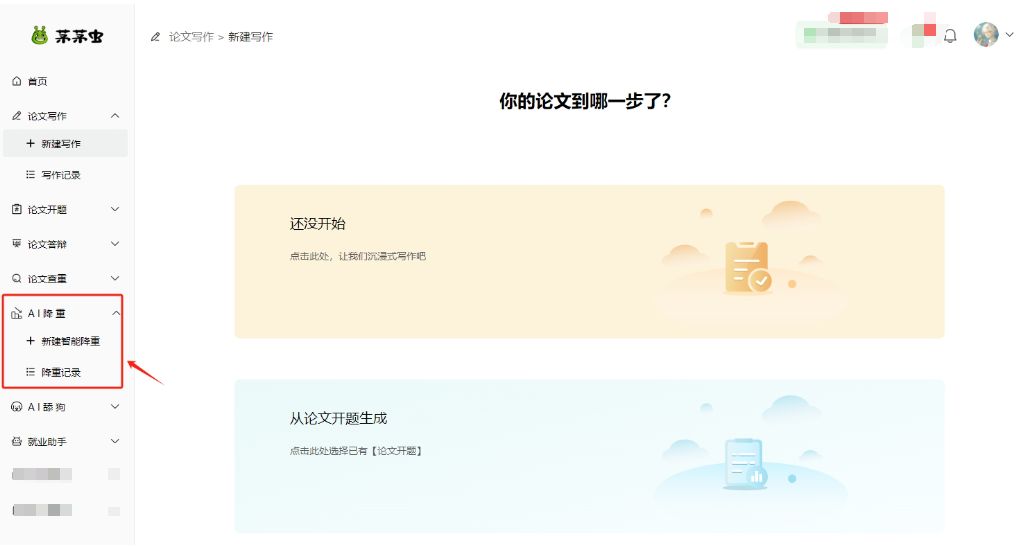Click the pen icon in the breadcrumb
This screenshot has width=1032, height=546.
(x=155, y=37)
